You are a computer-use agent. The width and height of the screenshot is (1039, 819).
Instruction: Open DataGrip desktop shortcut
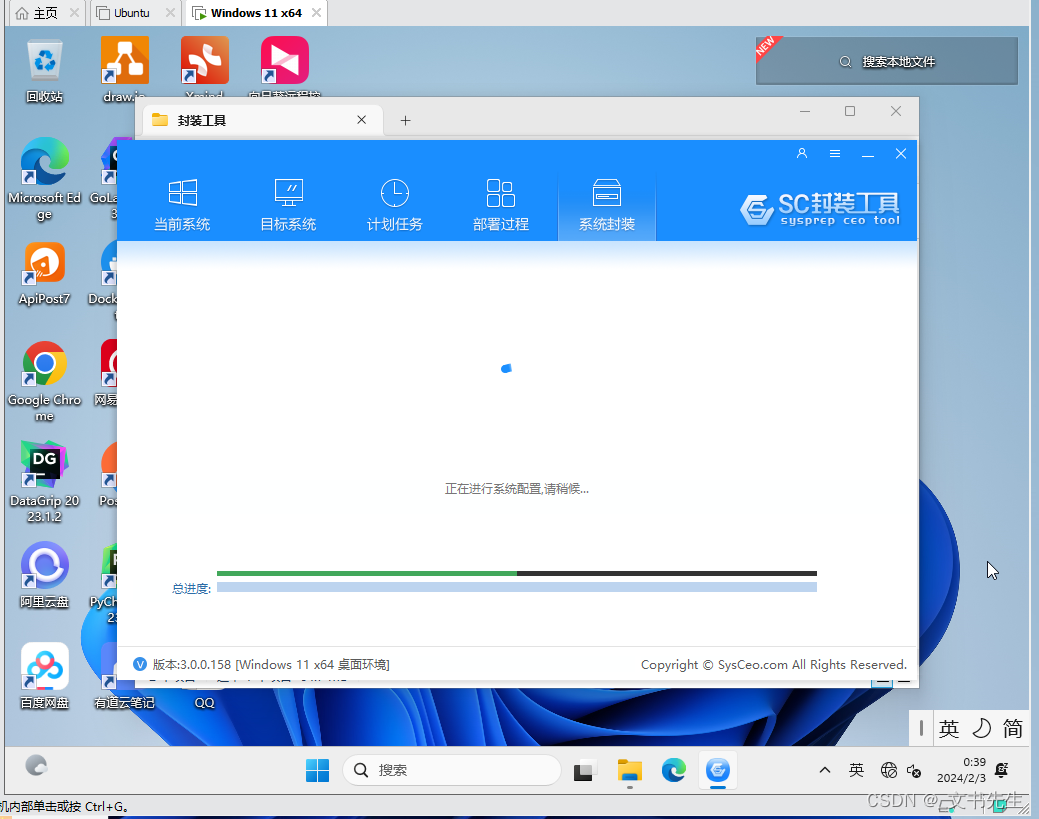[x=44, y=482]
